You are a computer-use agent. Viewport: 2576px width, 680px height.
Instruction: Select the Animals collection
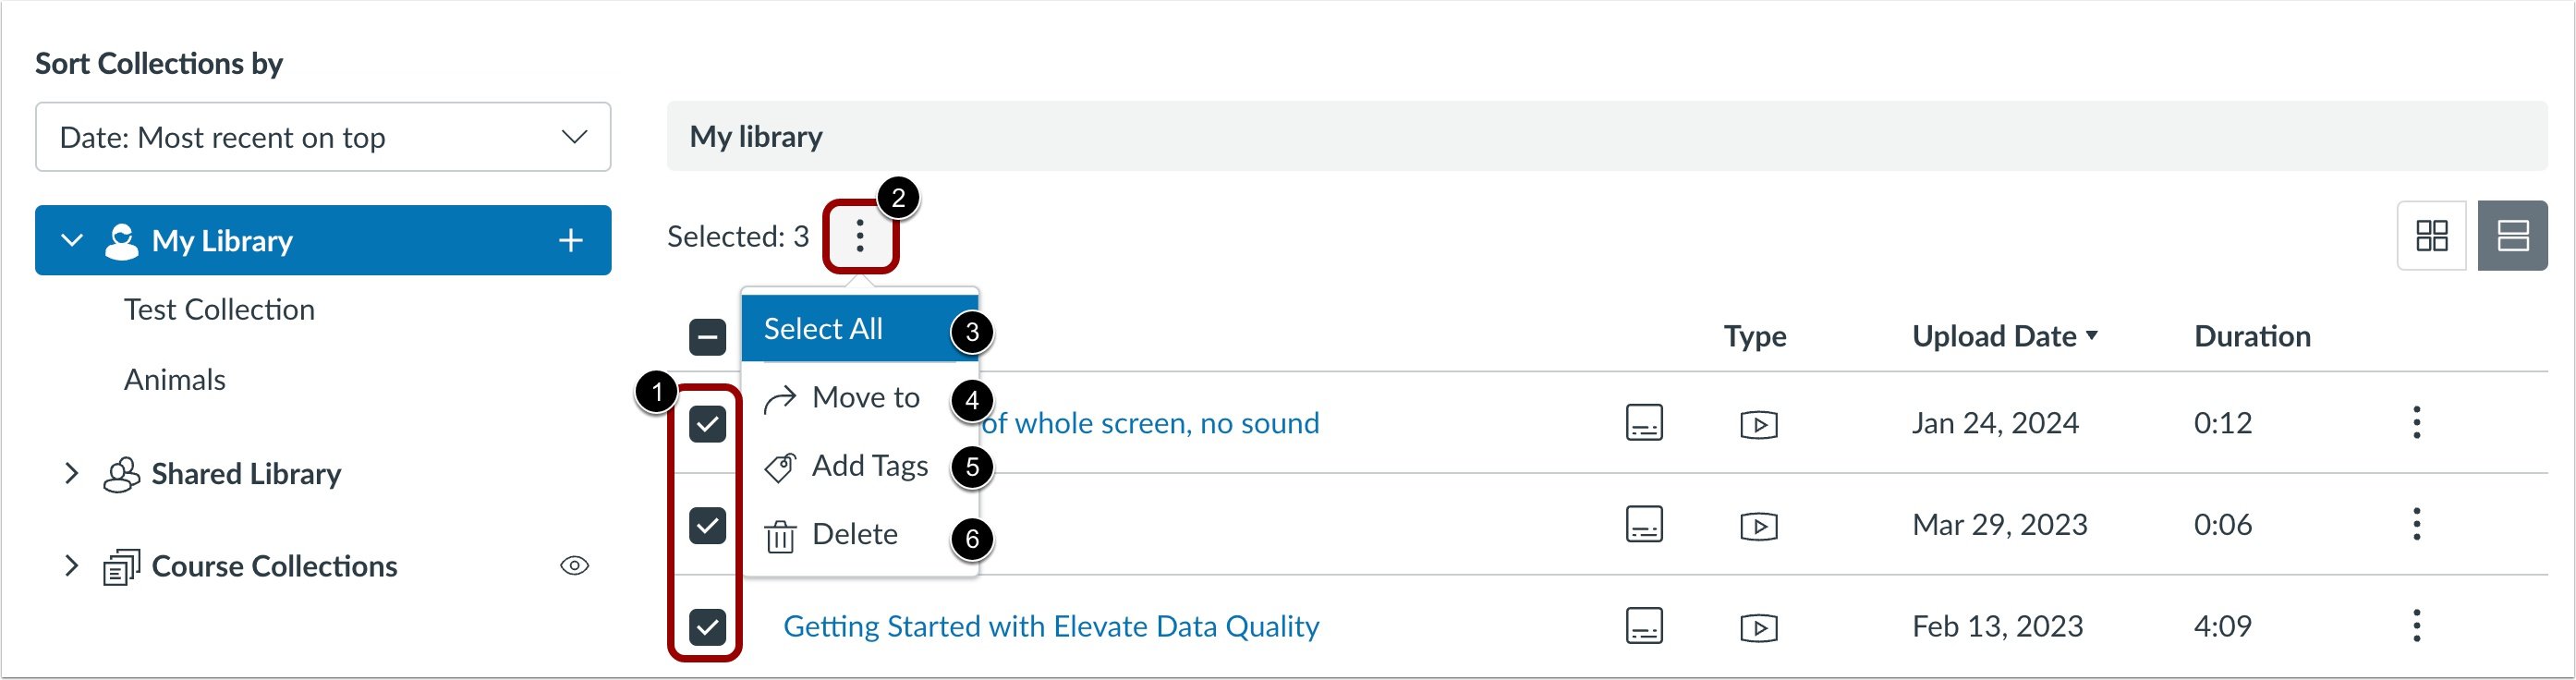(x=175, y=379)
